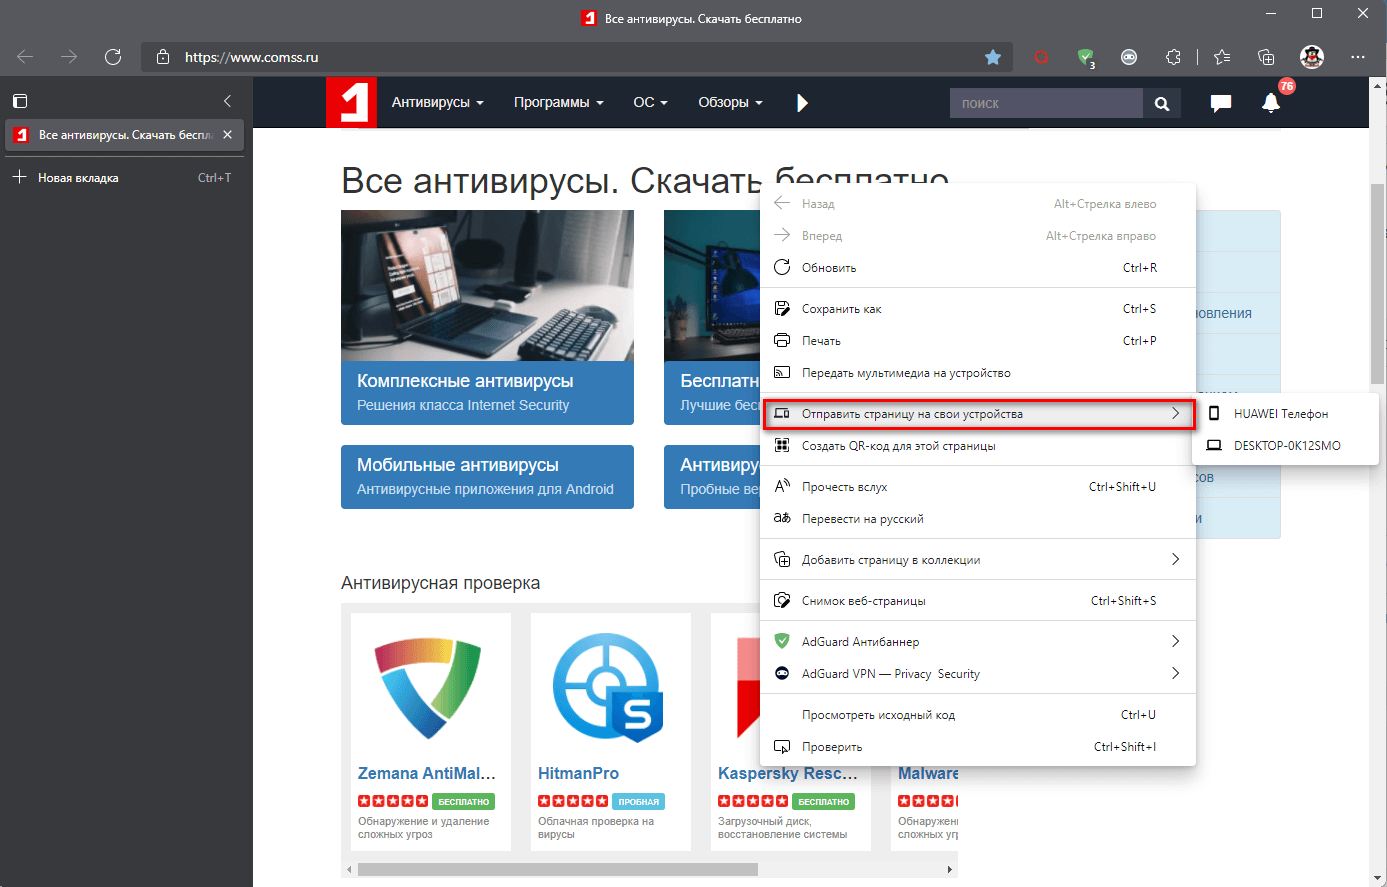Click the Comss red site logo

351,102
